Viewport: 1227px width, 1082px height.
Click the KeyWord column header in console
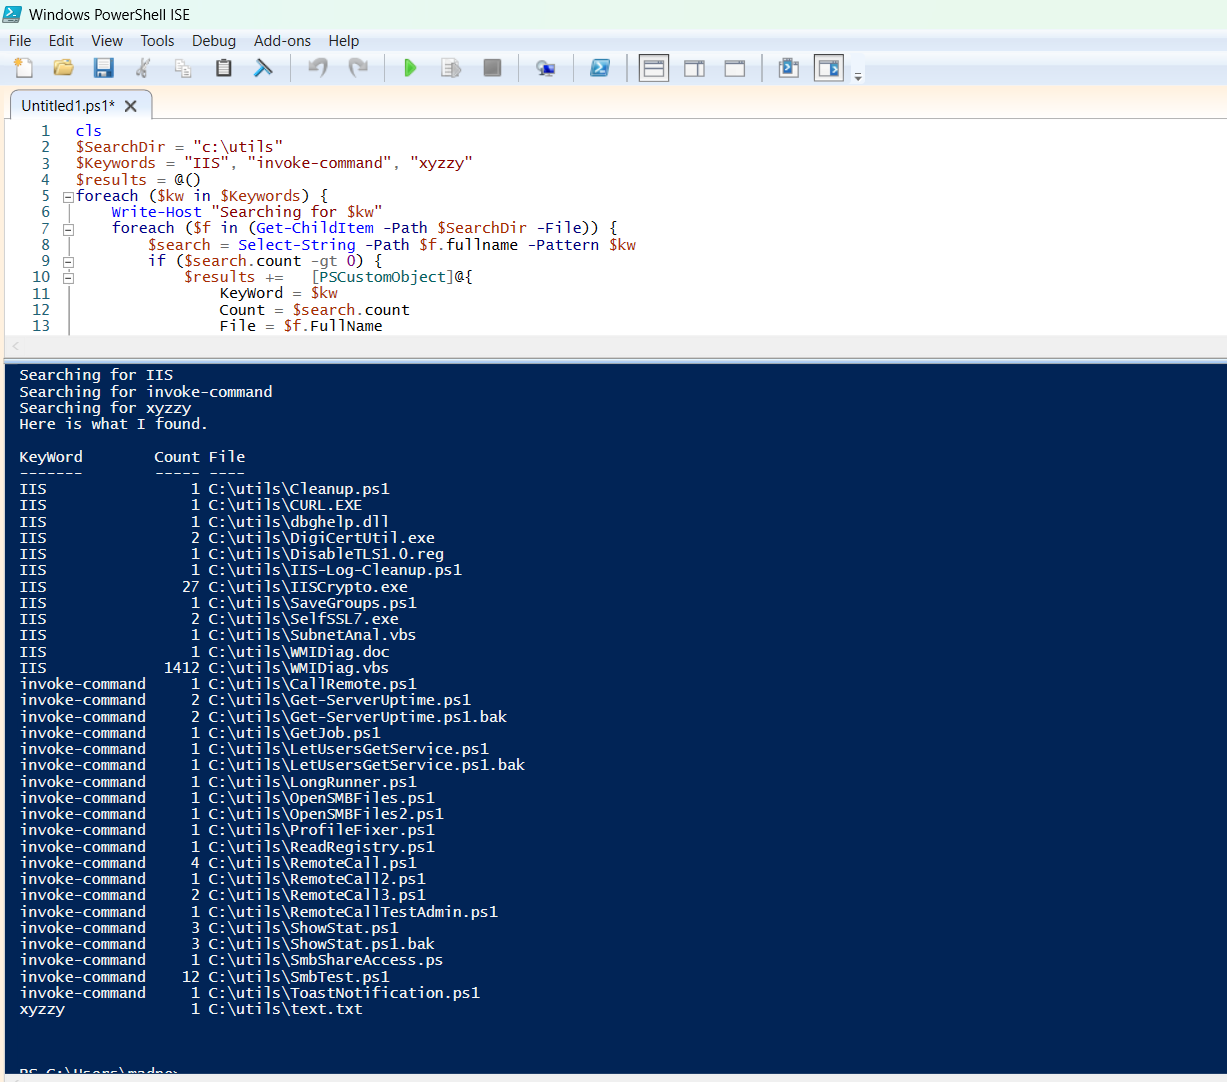51,457
